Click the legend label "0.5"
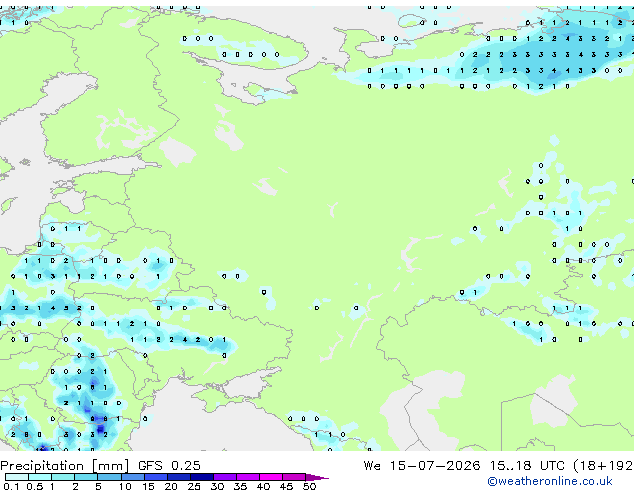The width and height of the screenshot is (634, 490). click(x=34, y=486)
